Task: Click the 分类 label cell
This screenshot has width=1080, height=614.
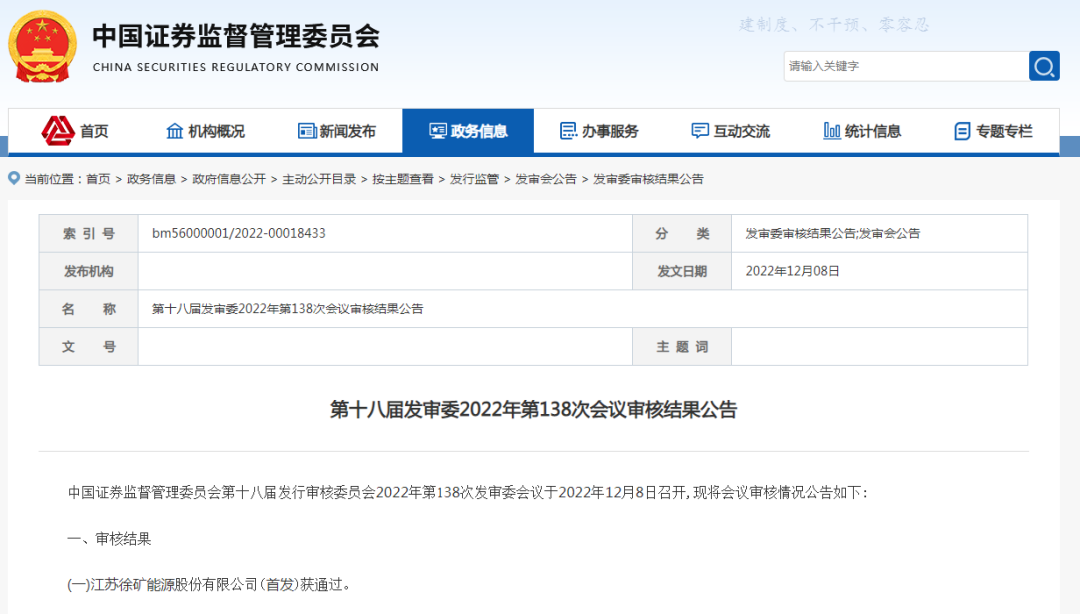Action: pos(682,234)
